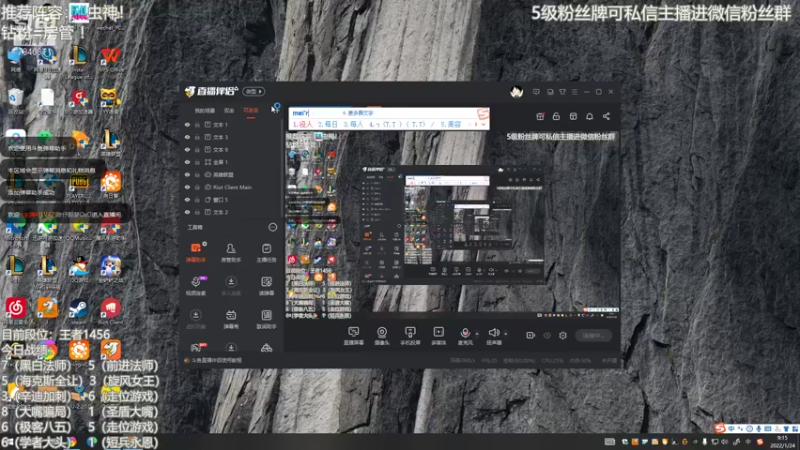Open the 视频连麦 tool
800x450 pixels.
click(196, 286)
